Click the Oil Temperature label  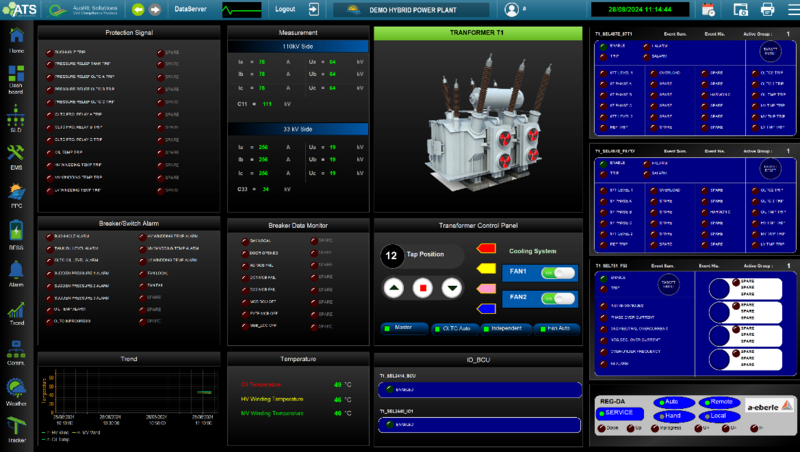(261, 385)
